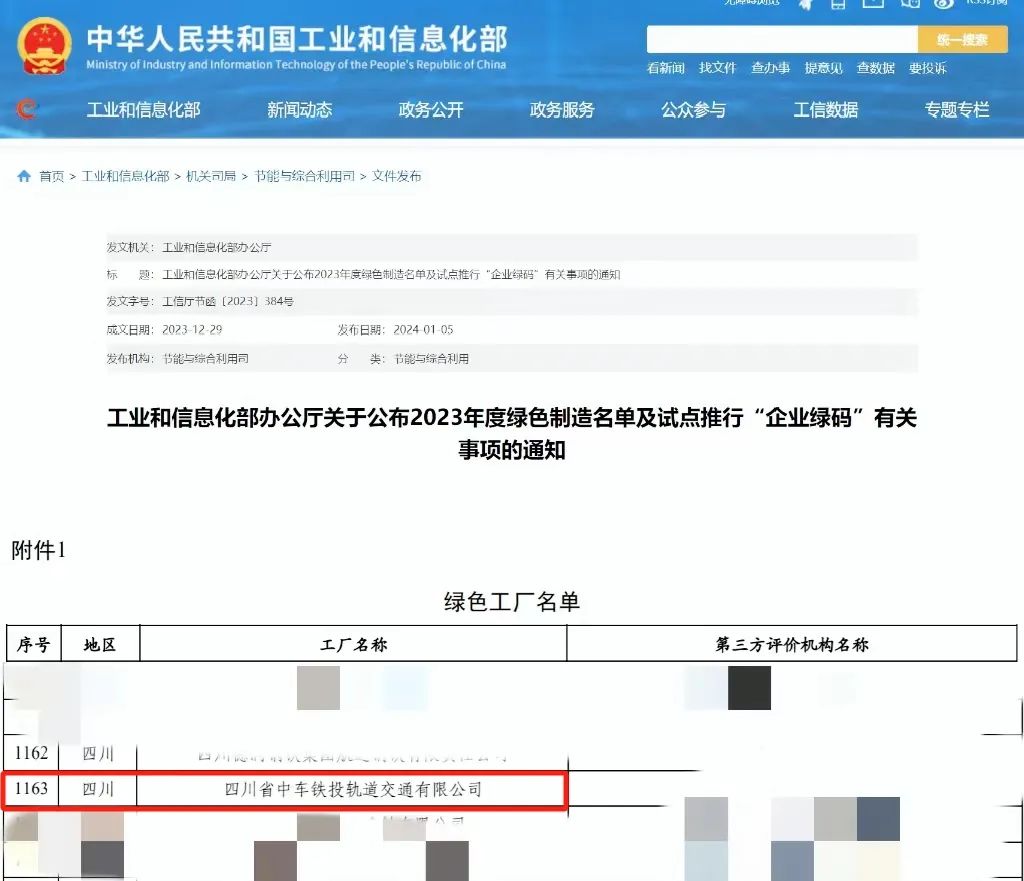Go to 首页 in breadcrumb
Image resolution: width=1024 pixels, height=881 pixels.
(52, 176)
